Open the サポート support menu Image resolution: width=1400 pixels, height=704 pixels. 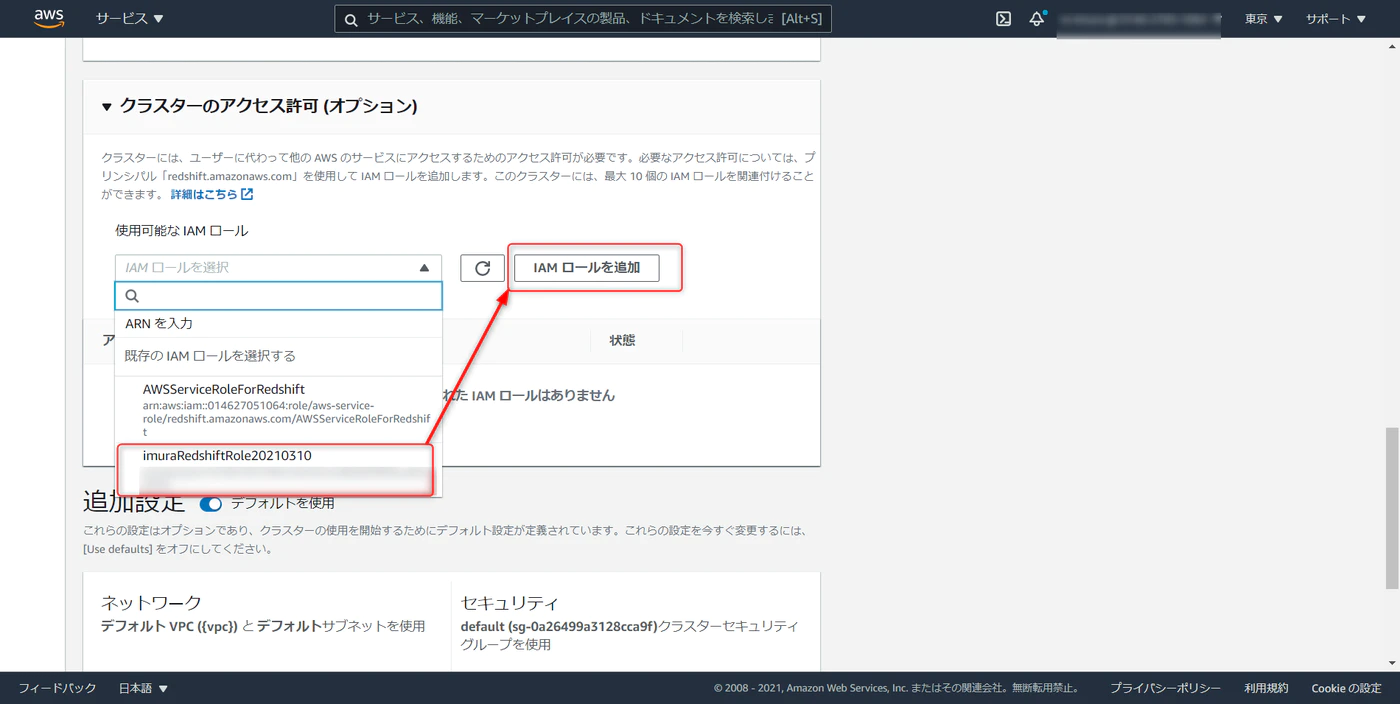click(x=1335, y=19)
